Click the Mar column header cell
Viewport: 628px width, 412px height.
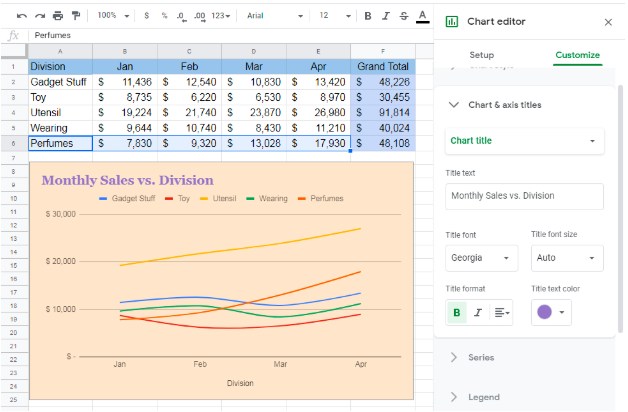click(254, 66)
